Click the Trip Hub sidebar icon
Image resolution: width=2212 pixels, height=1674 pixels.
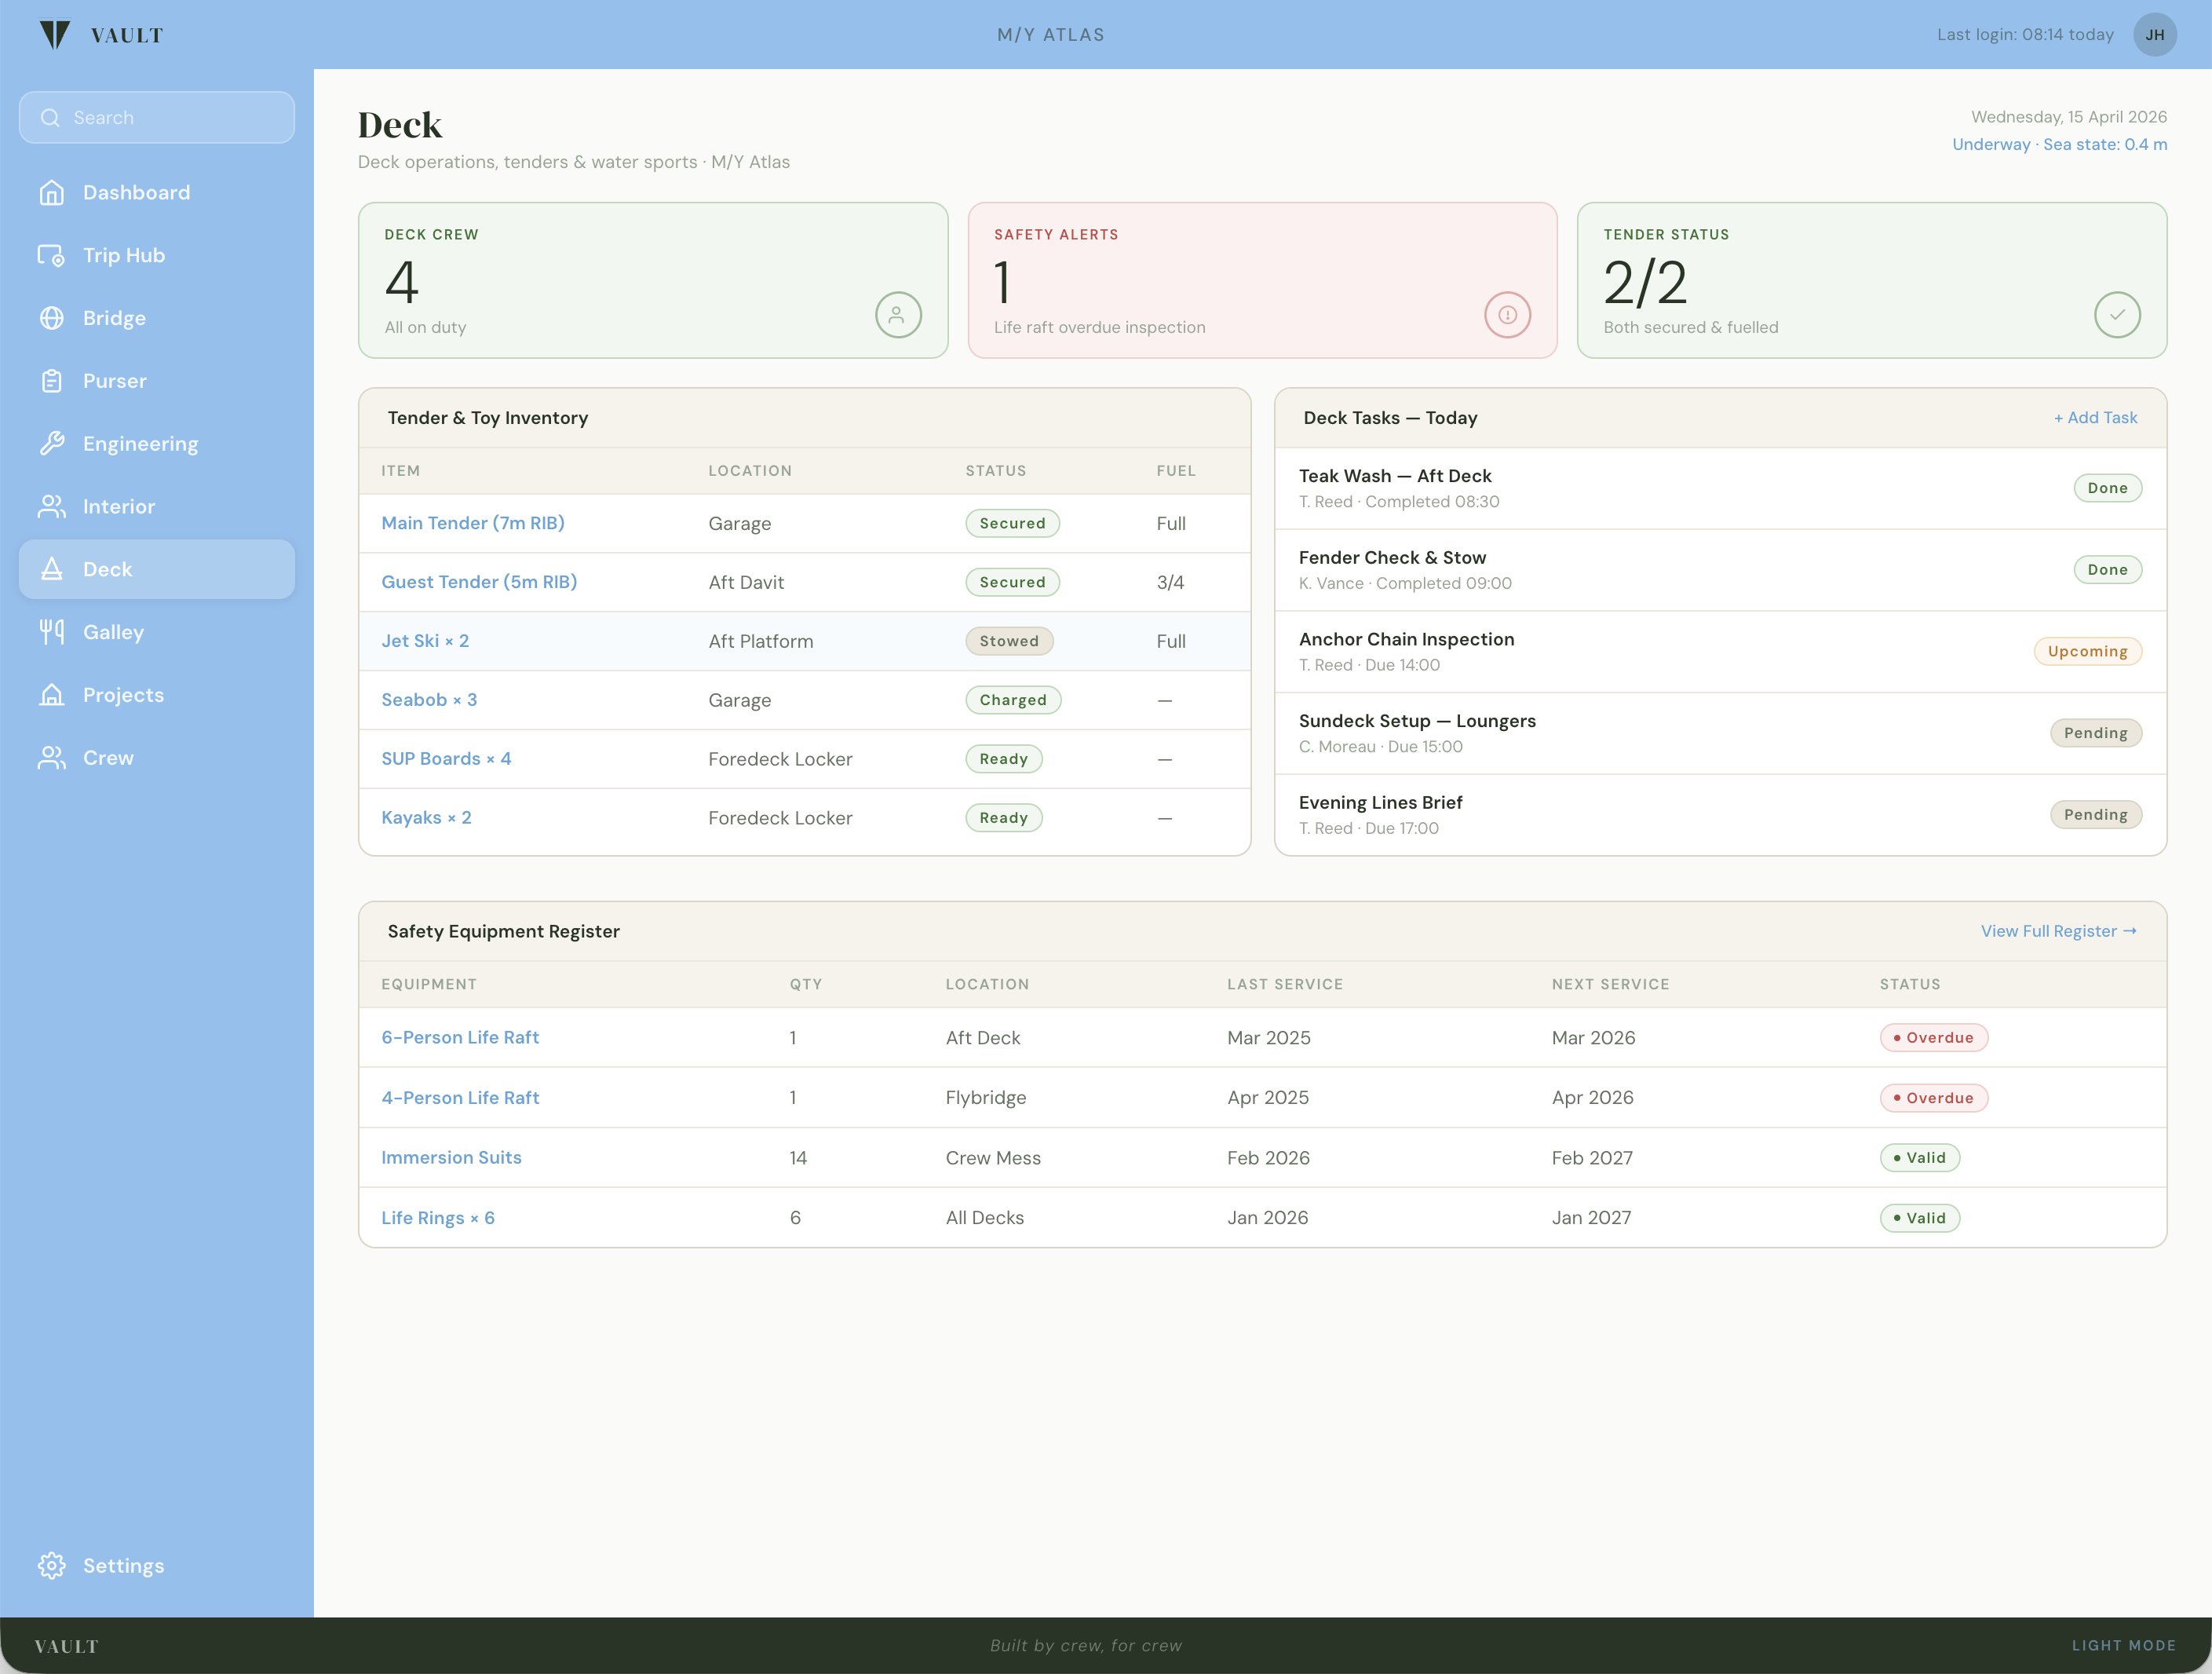pyautogui.click(x=52, y=255)
